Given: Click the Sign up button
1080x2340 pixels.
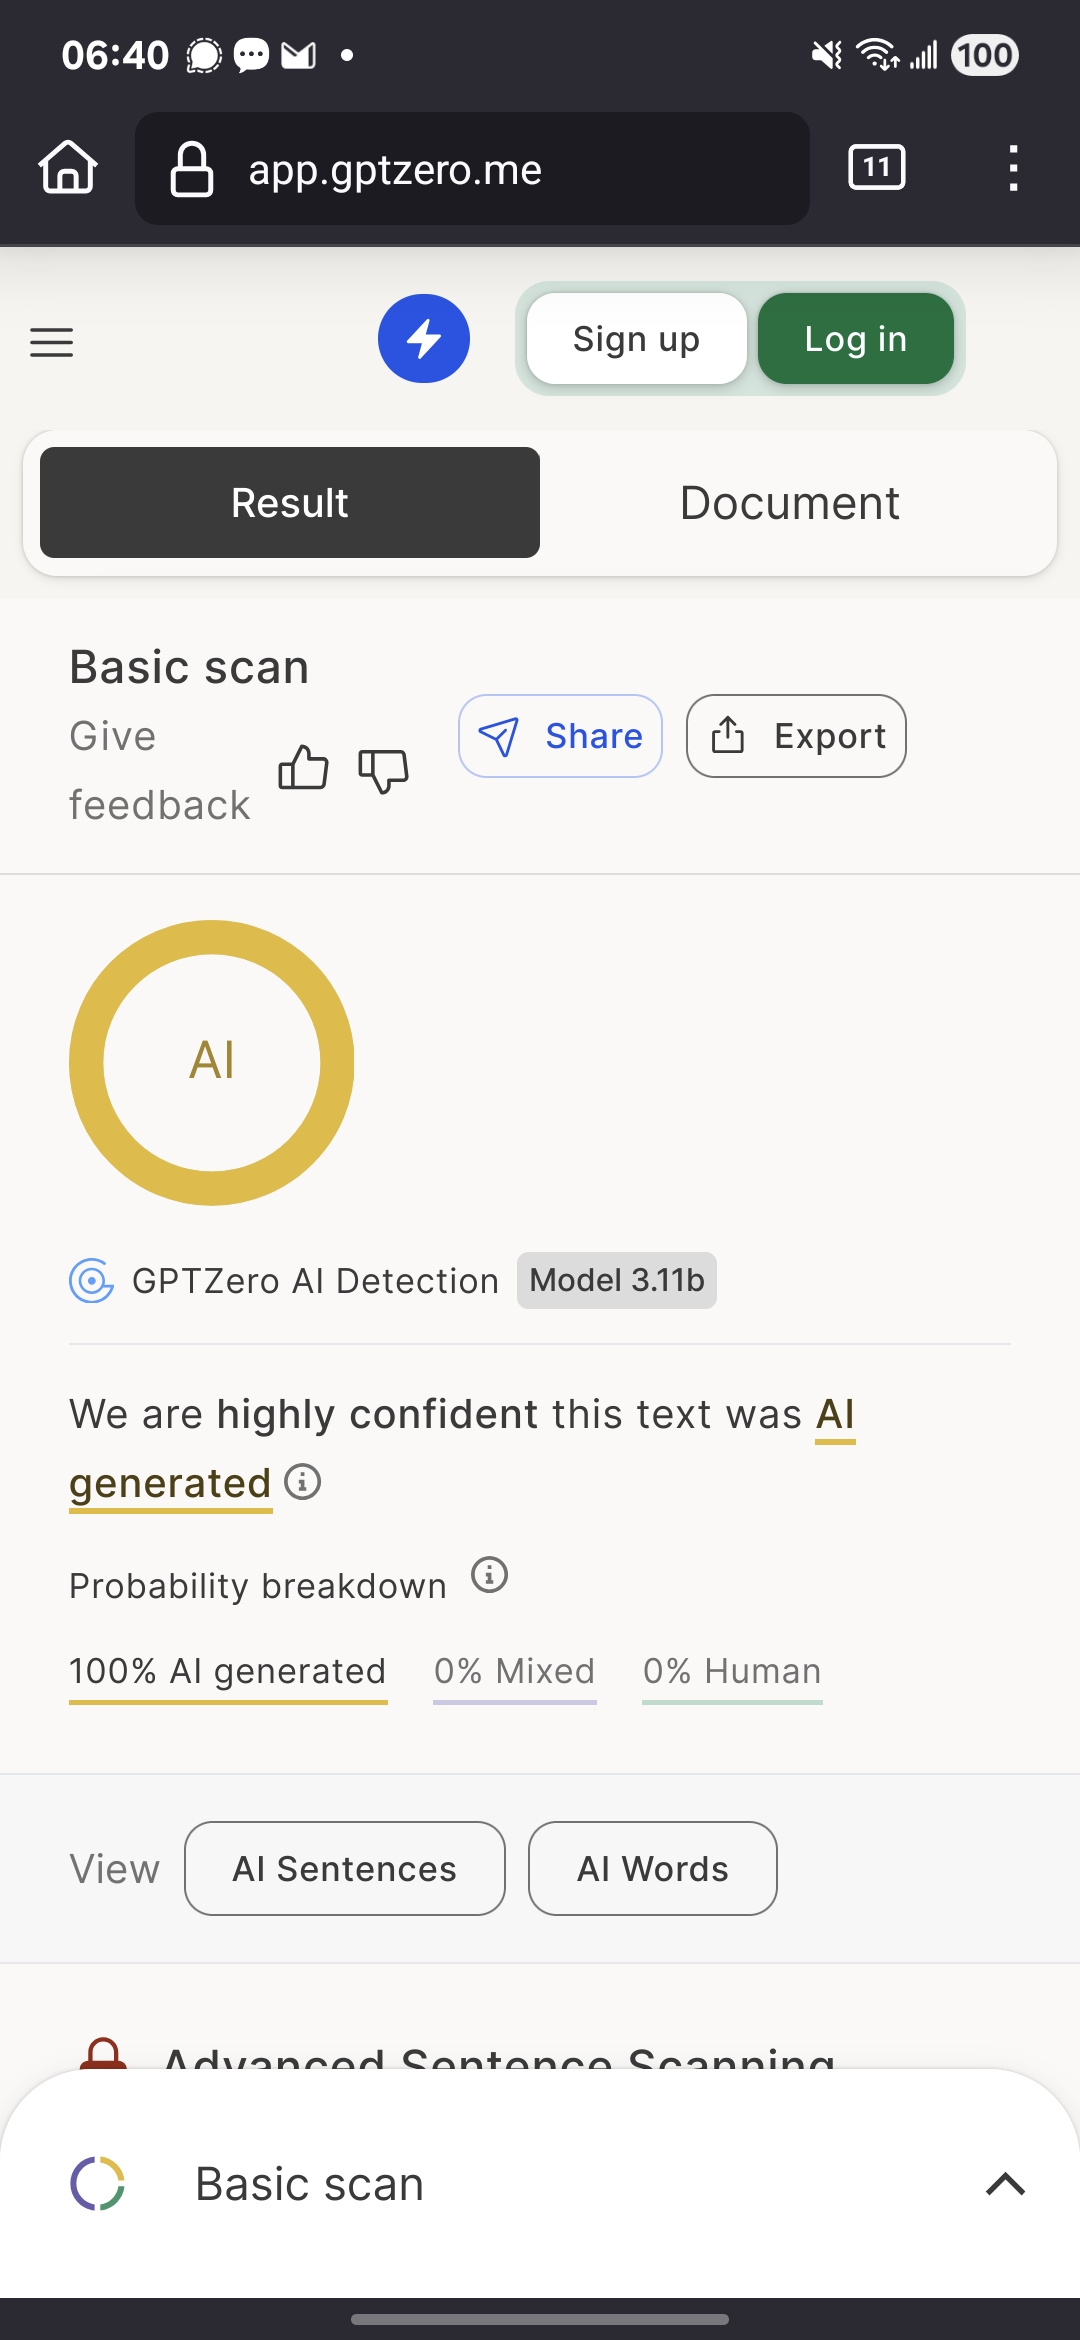Looking at the screenshot, I should [636, 339].
